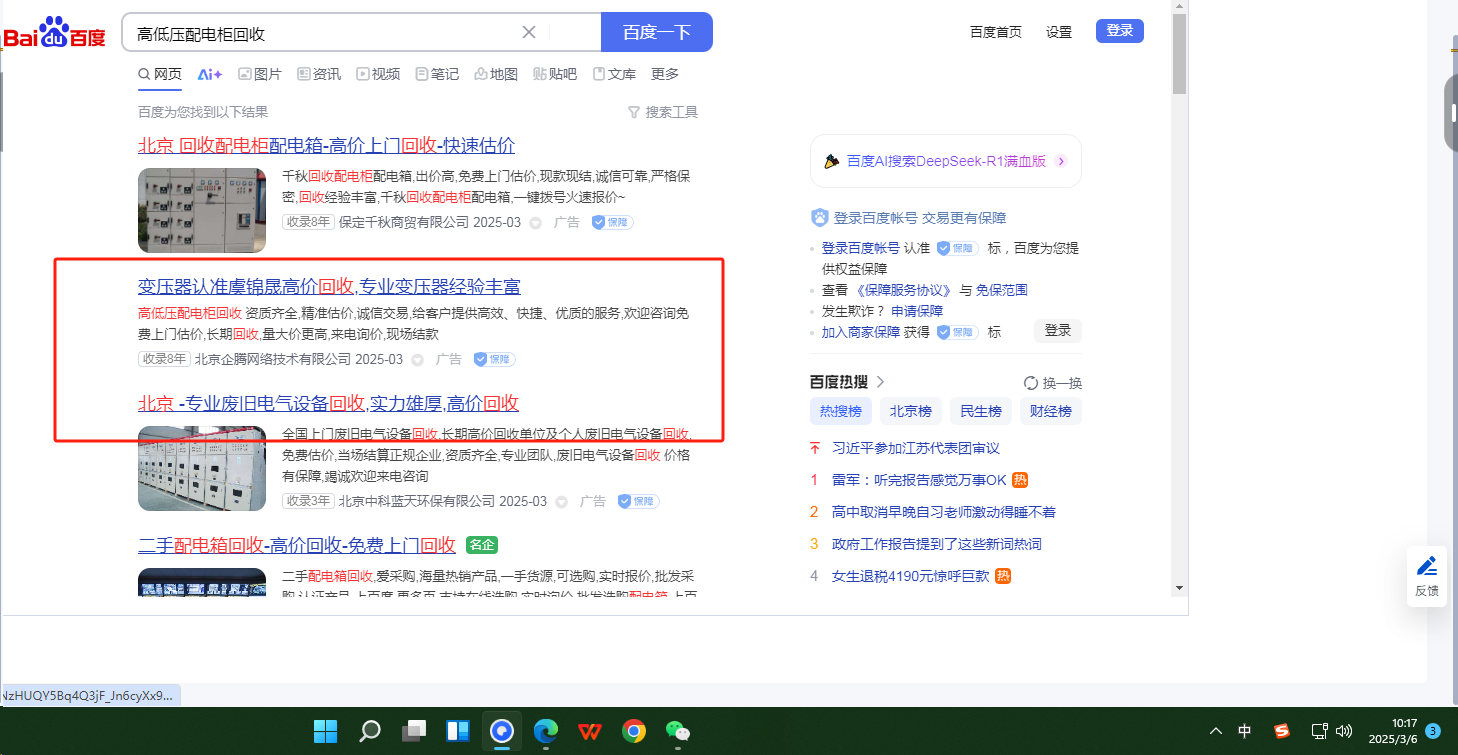
Task: Click the DeepSeek-R1 AI search banner
Action: tap(945, 161)
